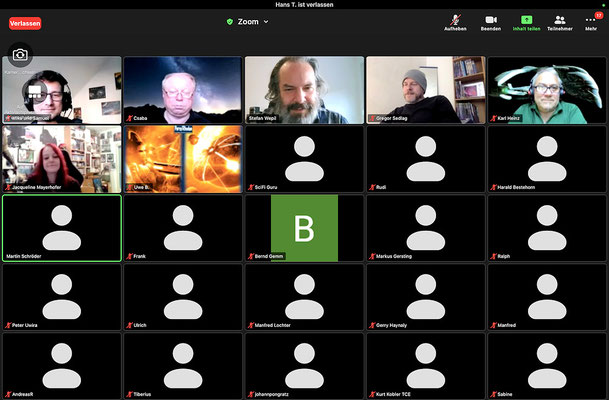This screenshot has height=400, width=609.
Task: Click AndreasR's avatar placeholder
Action: pyautogui.click(x=62, y=366)
